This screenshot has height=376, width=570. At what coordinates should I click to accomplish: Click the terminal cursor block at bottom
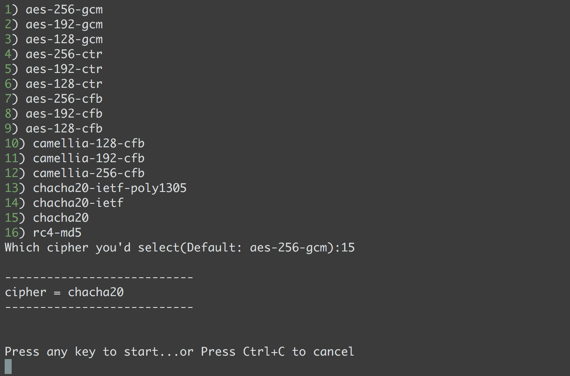pyautogui.click(x=8, y=367)
